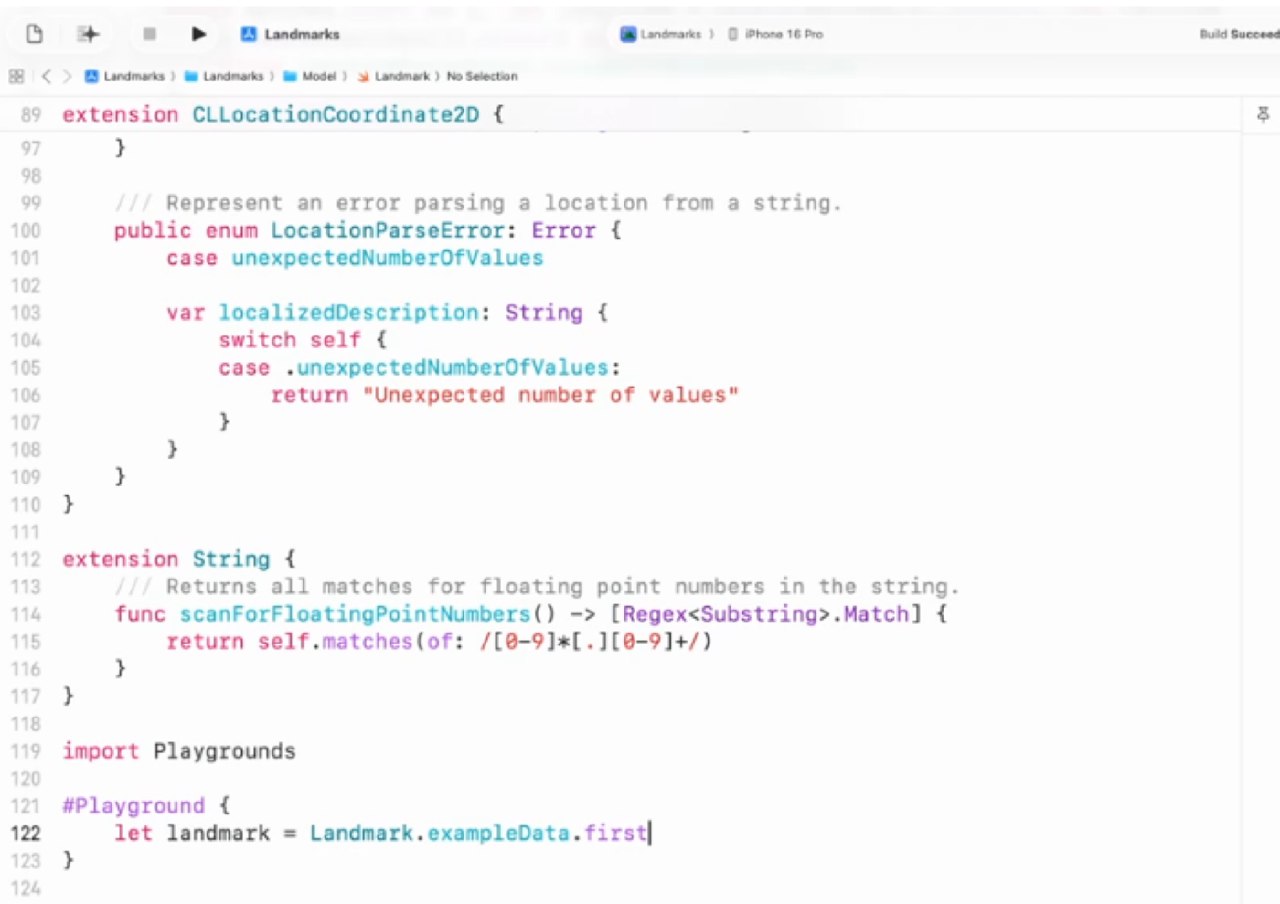1280x904 pixels.
Task: Open the related items grid menu
Action: (x=15, y=76)
